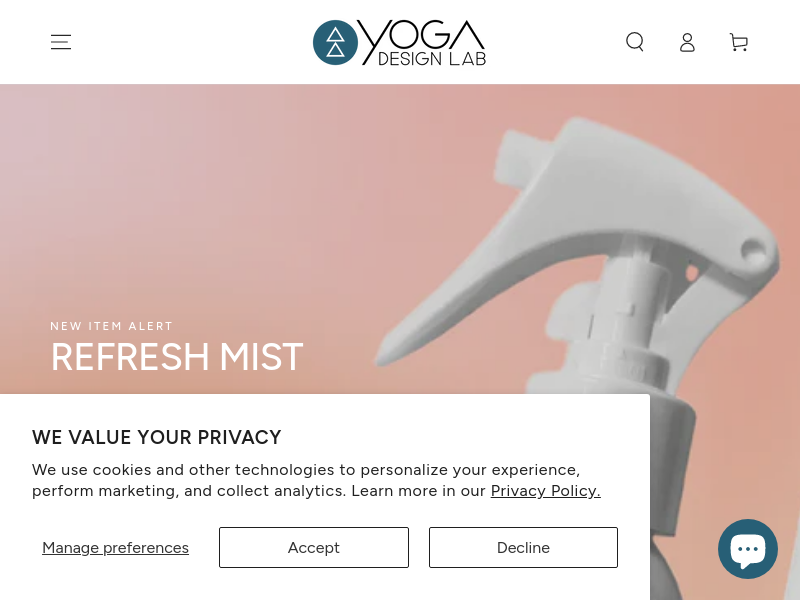The height and width of the screenshot is (600, 800).
Task: Open the account login icon
Action: click(687, 42)
